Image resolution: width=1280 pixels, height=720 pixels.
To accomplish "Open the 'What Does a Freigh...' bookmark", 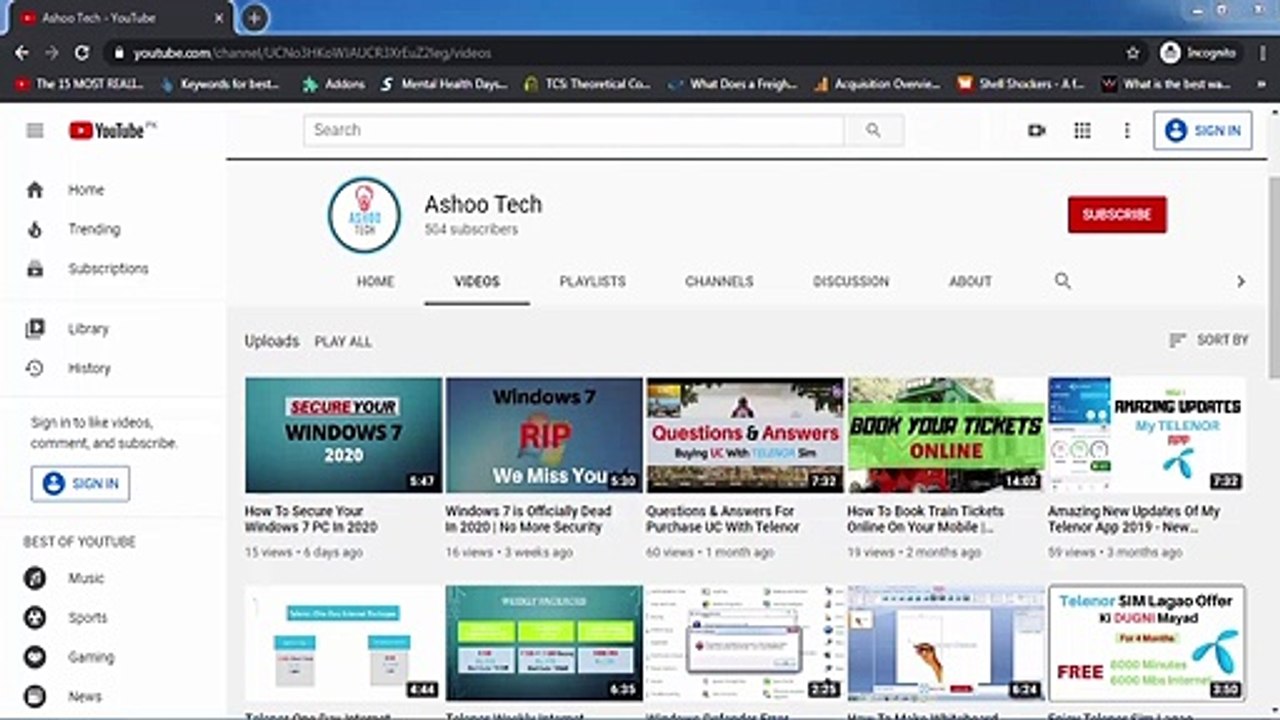I will point(734,84).
